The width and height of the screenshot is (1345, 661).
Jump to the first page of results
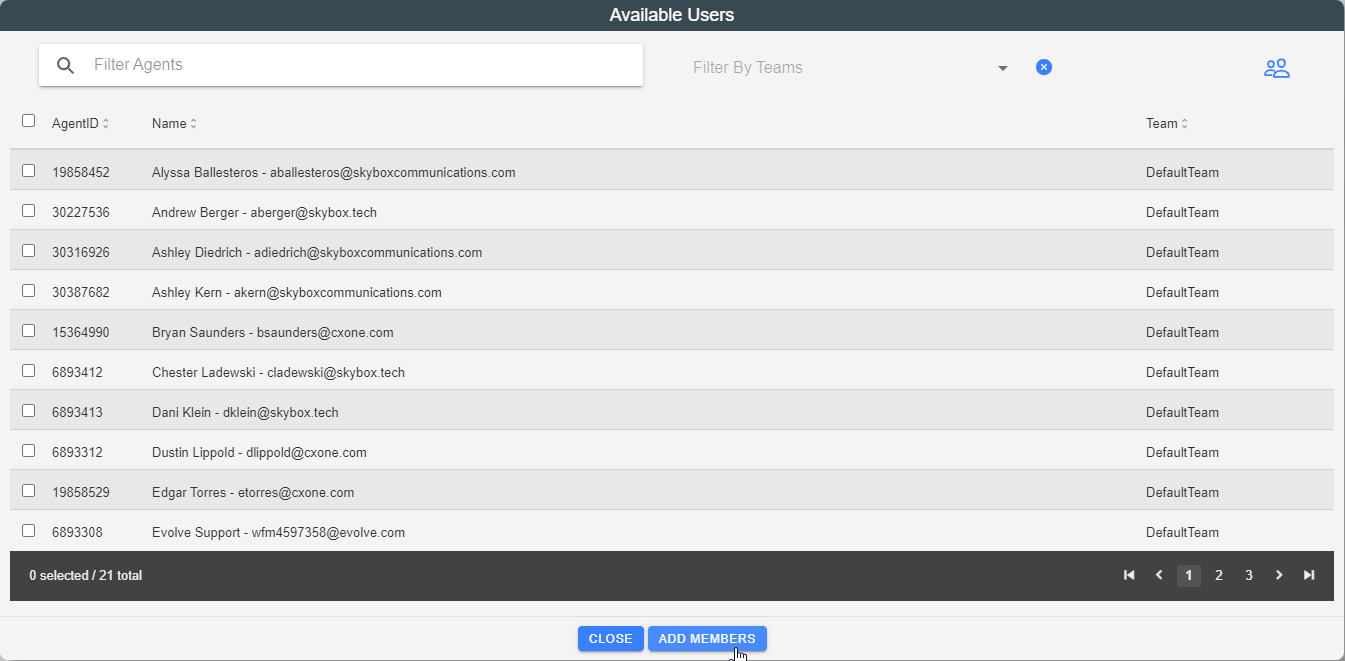(x=1129, y=575)
